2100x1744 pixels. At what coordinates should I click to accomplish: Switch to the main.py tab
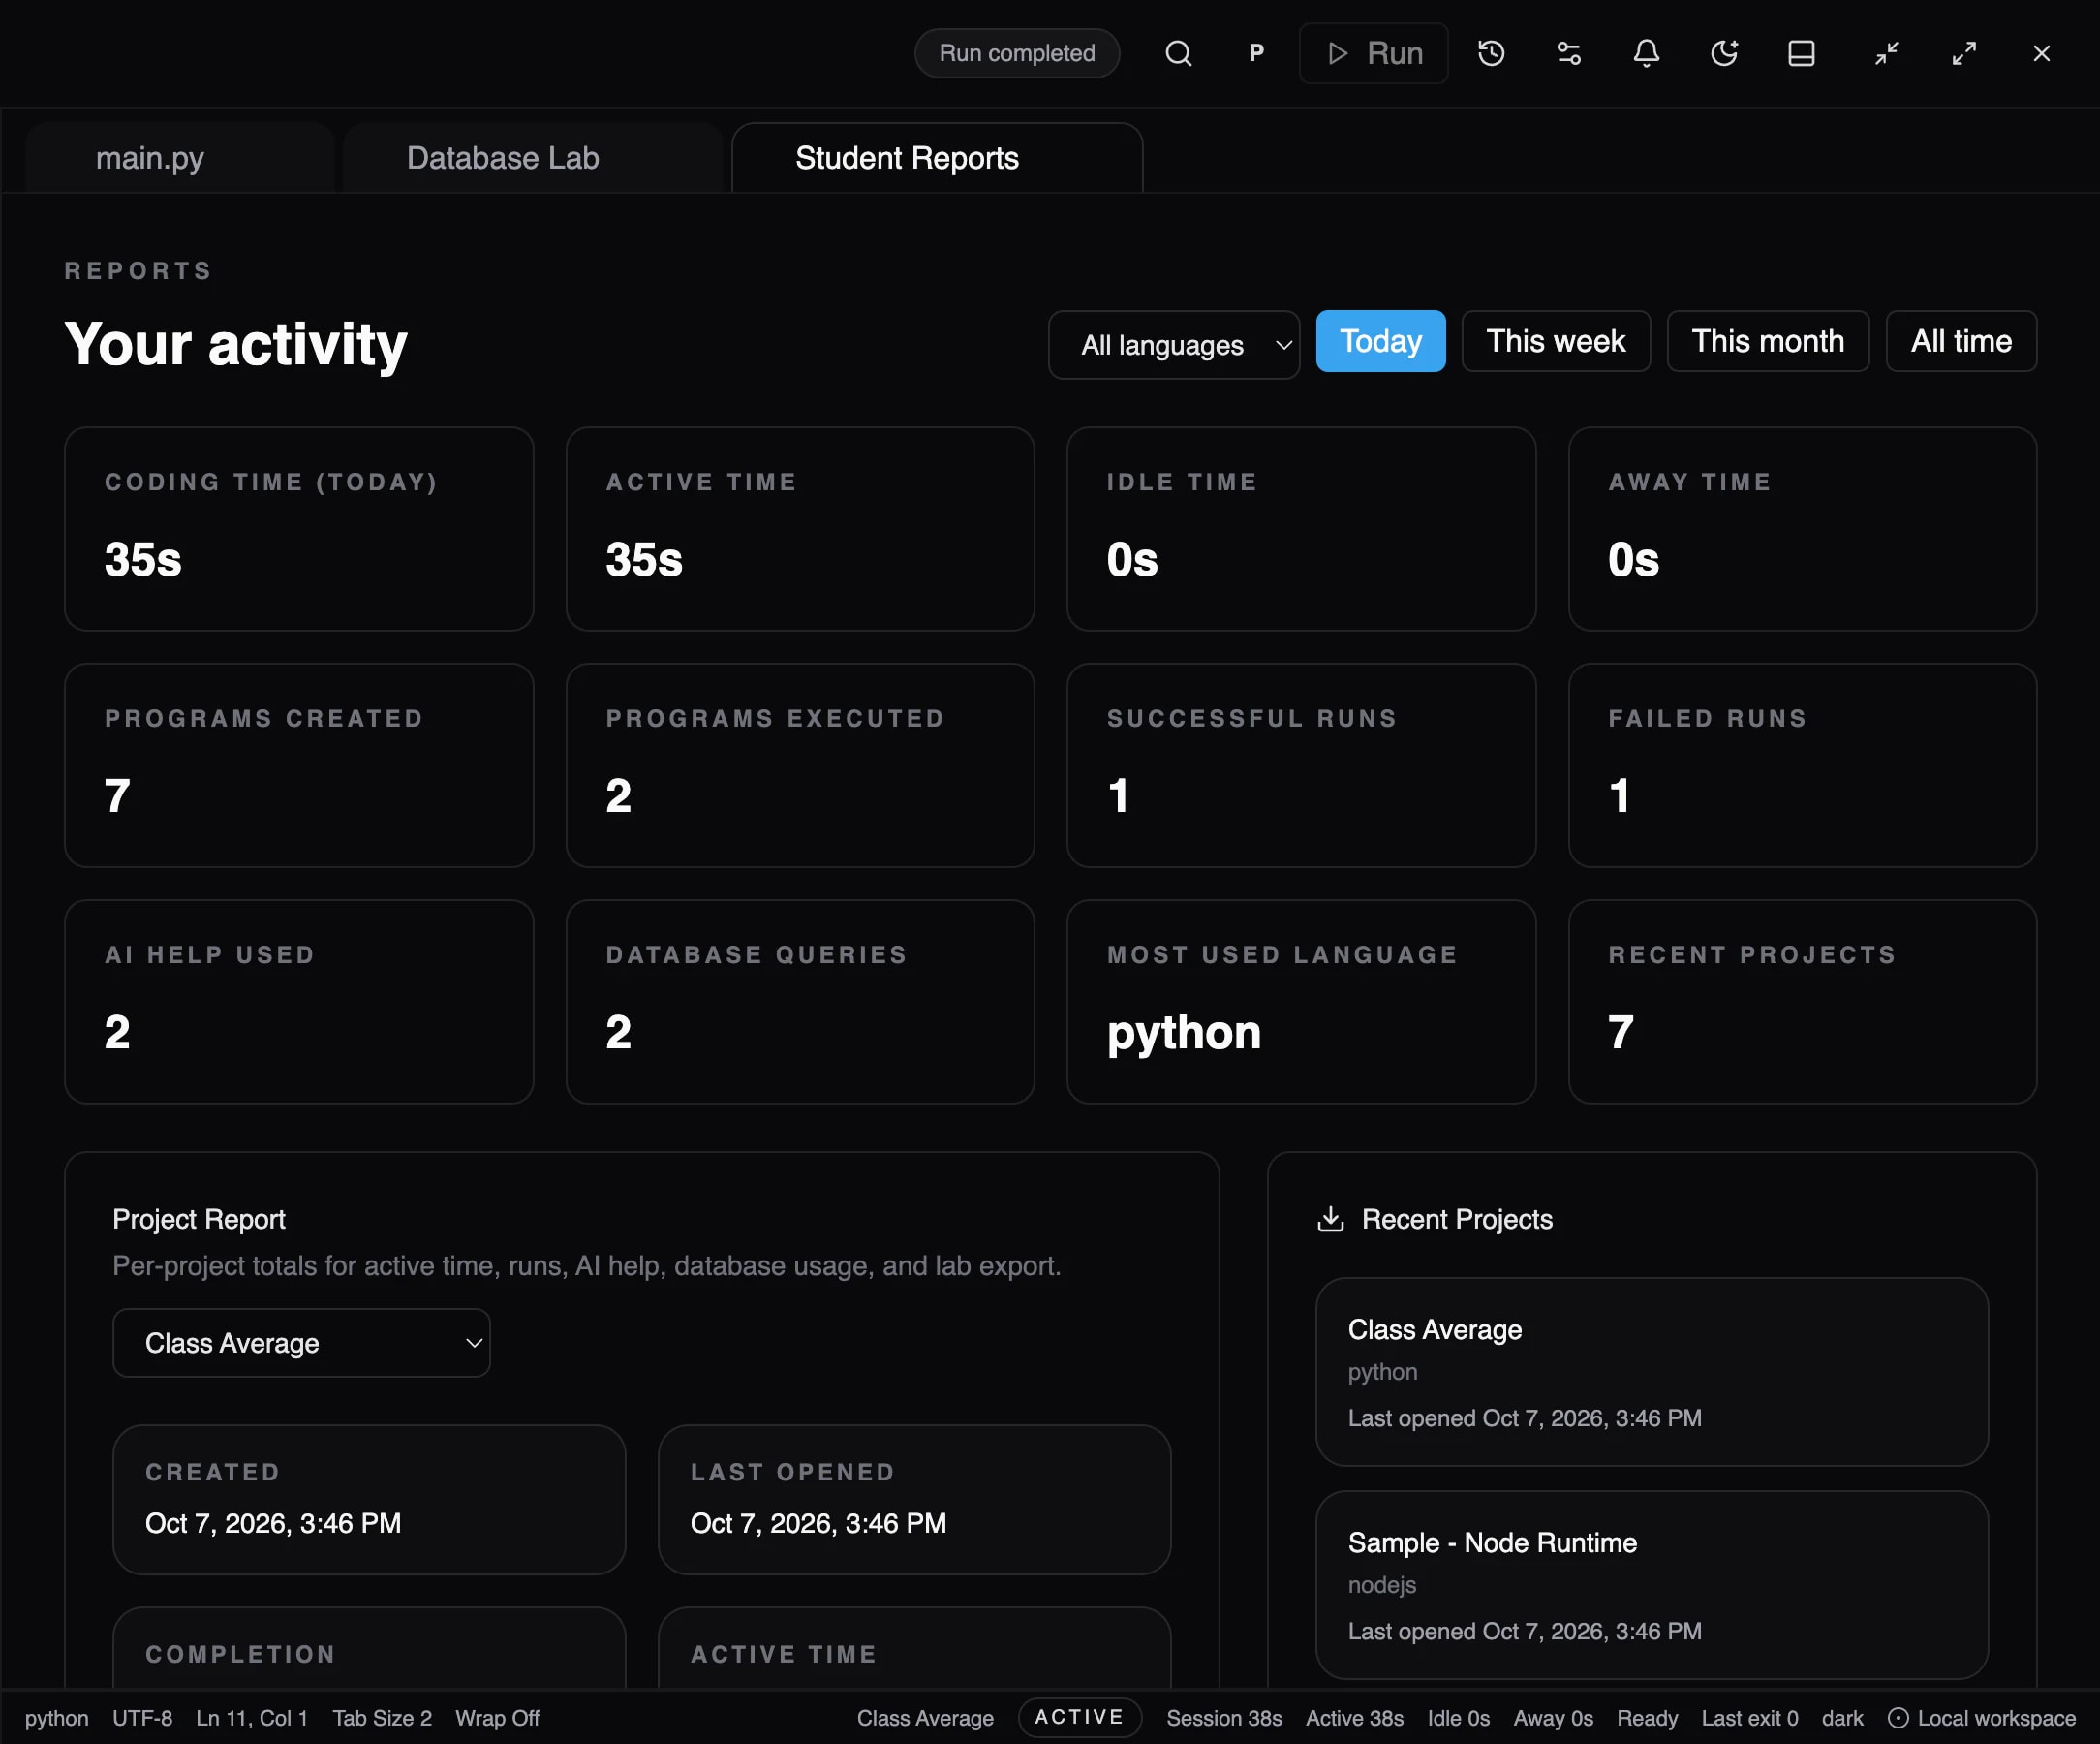click(x=180, y=158)
